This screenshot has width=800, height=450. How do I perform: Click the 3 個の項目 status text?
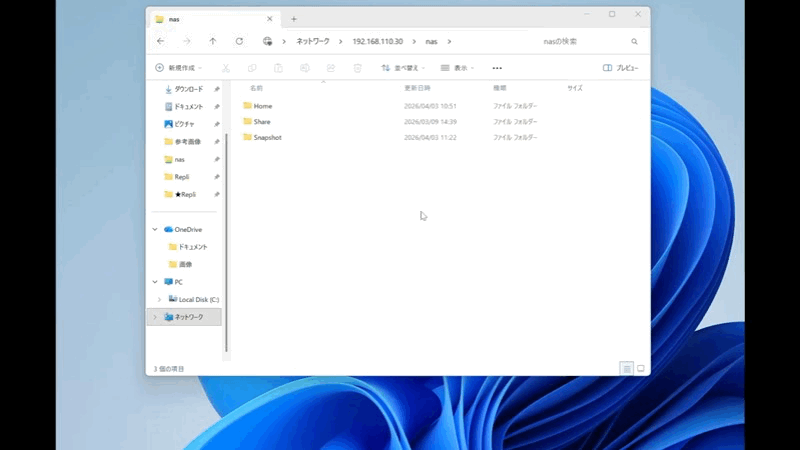point(169,369)
